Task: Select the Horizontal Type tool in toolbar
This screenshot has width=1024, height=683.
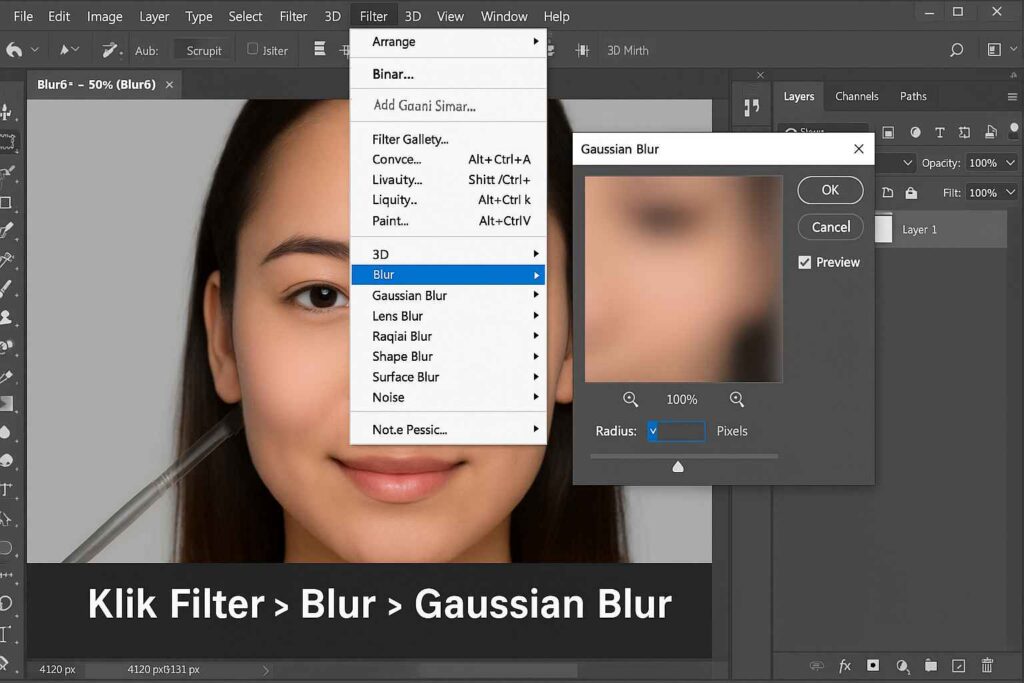Action: coord(7,490)
